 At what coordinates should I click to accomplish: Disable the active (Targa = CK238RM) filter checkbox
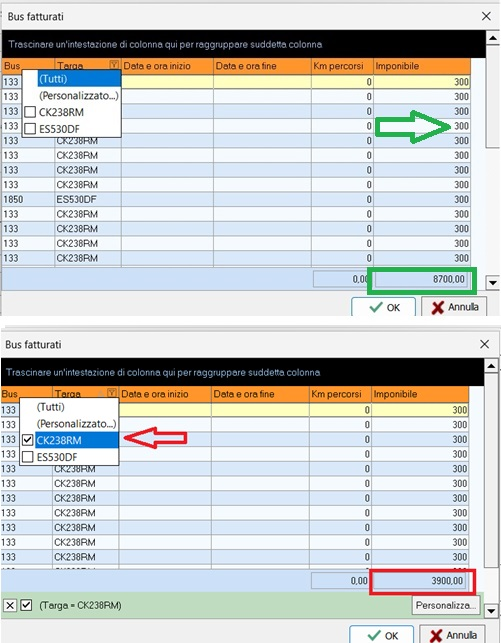(26, 605)
